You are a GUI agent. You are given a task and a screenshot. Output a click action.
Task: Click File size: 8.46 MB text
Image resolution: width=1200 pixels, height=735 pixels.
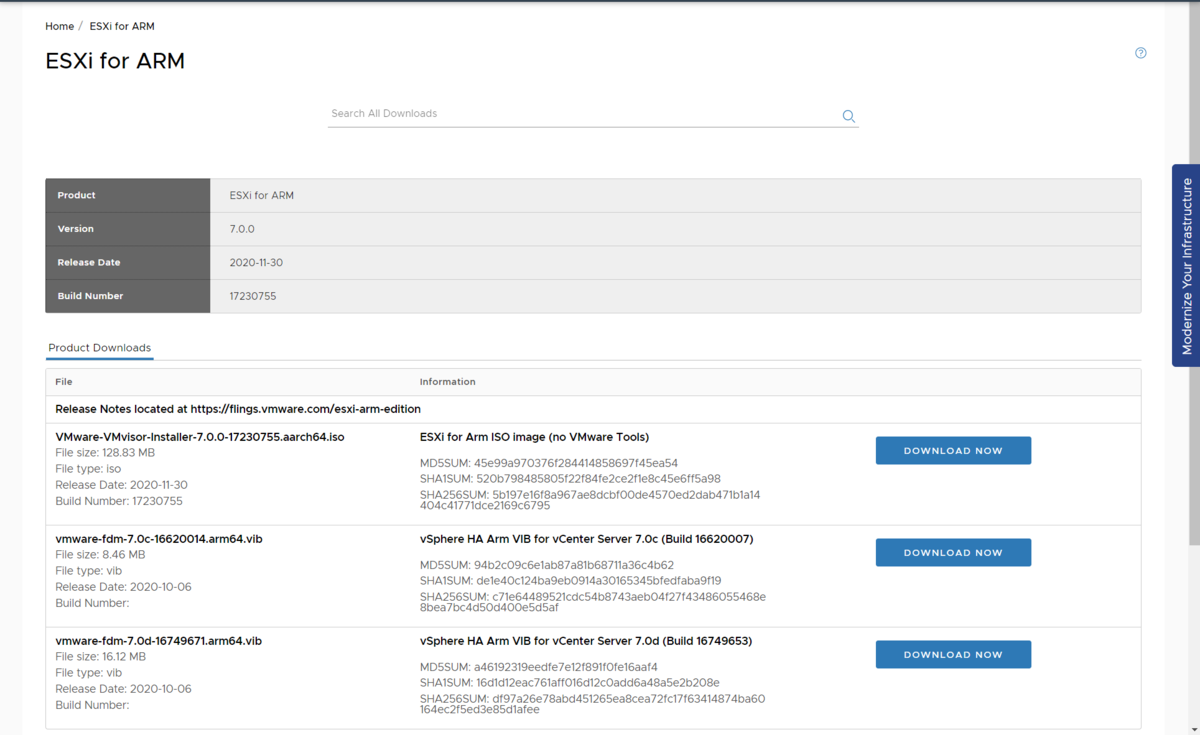pyautogui.click(x=100, y=555)
